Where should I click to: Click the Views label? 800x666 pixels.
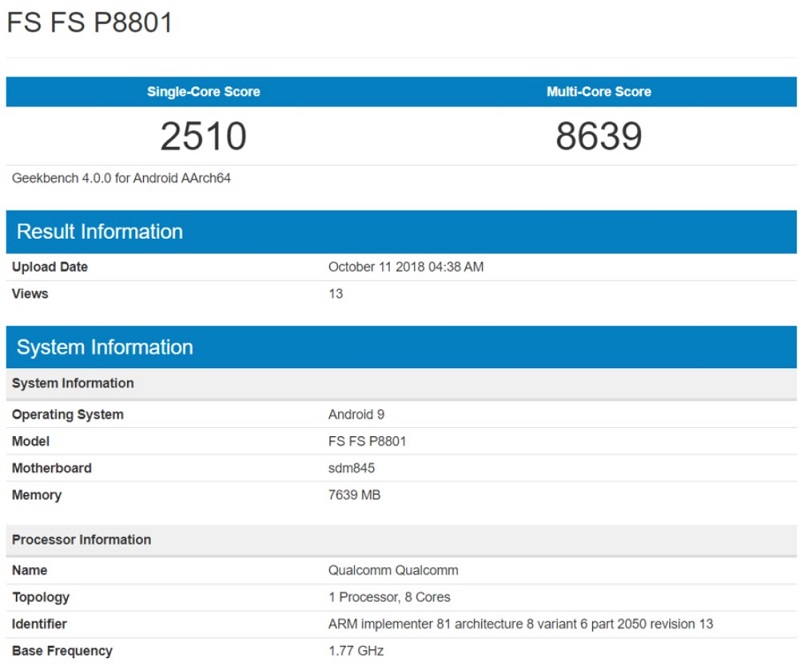30,294
